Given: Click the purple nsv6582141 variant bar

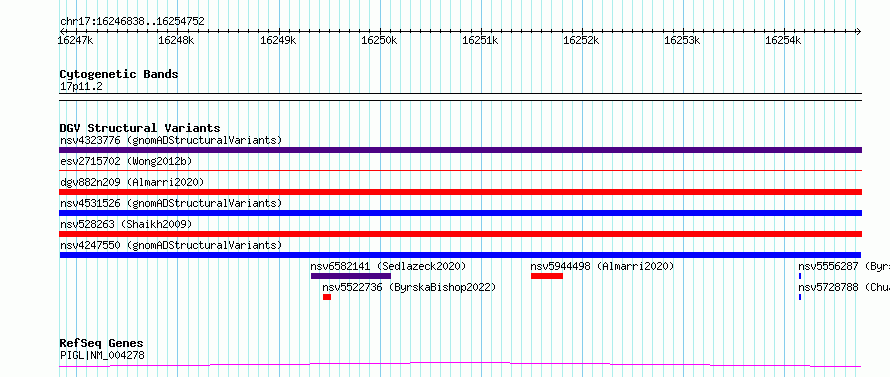Looking at the screenshot, I should [351, 276].
